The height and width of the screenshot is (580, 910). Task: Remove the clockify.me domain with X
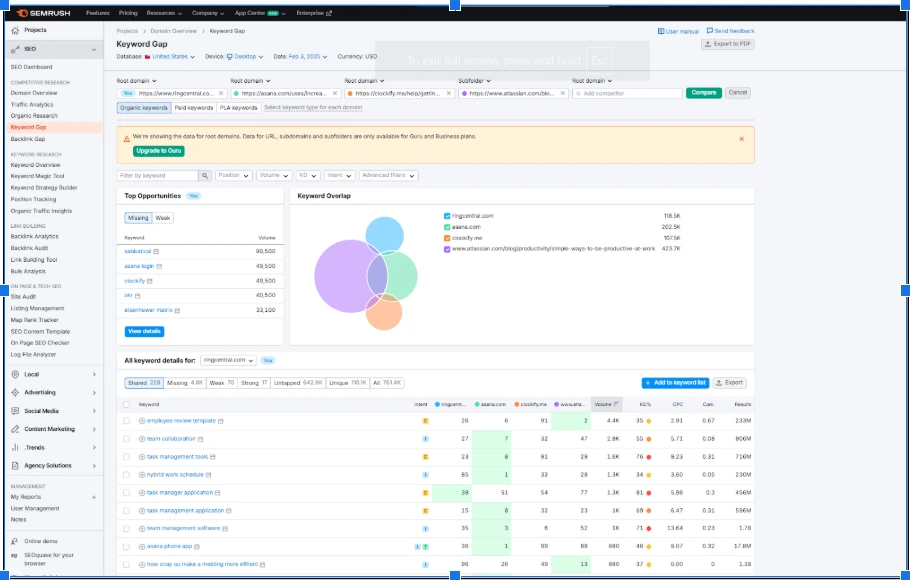click(x=449, y=93)
